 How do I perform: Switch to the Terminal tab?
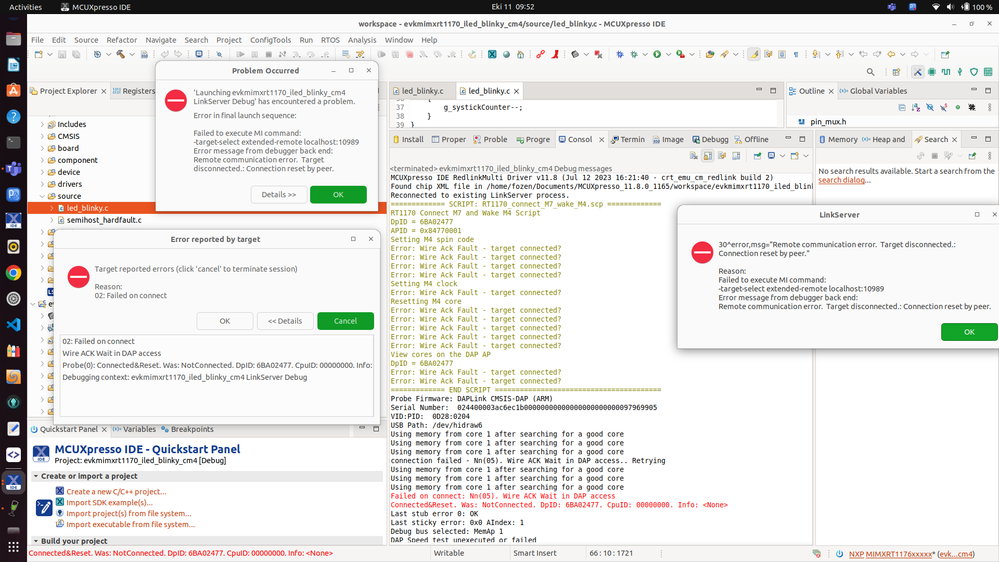628,140
